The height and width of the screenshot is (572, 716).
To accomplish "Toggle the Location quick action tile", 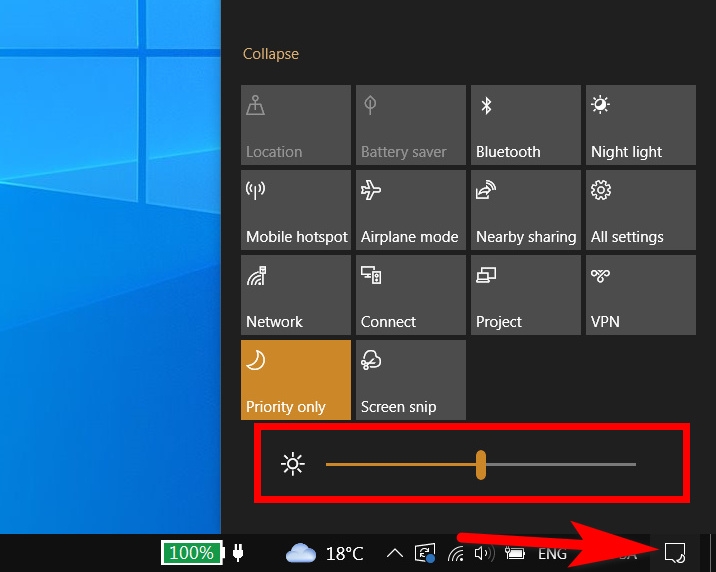I will coord(296,125).
